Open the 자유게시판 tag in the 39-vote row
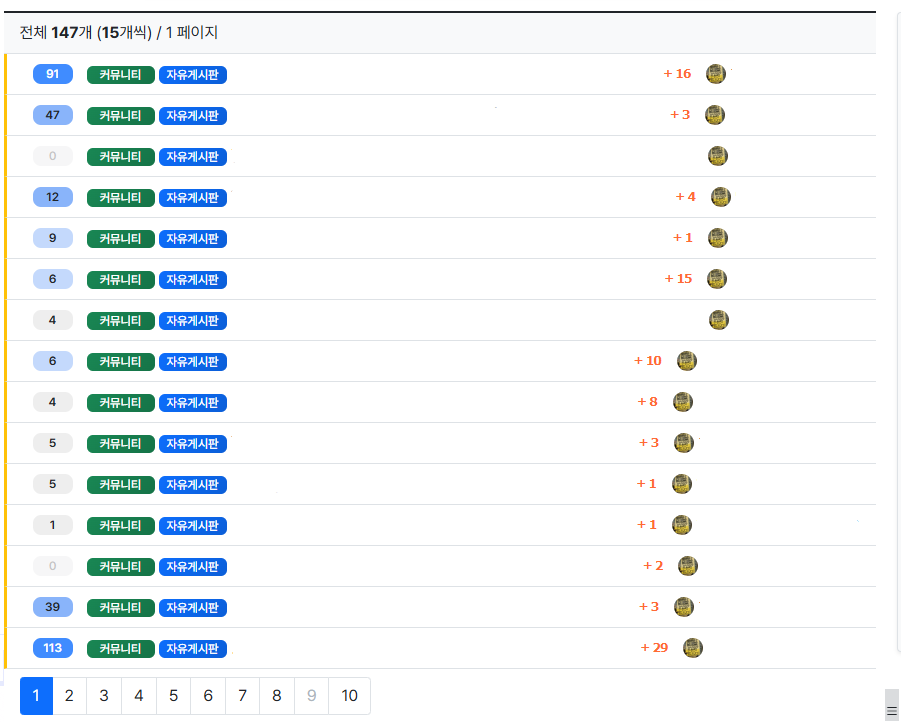This screenshot has width=901, height=723. click(193, 607)
